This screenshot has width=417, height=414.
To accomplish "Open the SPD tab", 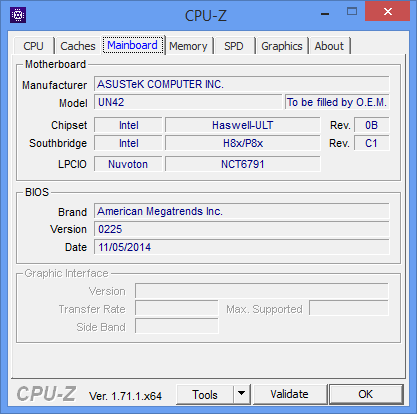I will [x=234, y=46].
